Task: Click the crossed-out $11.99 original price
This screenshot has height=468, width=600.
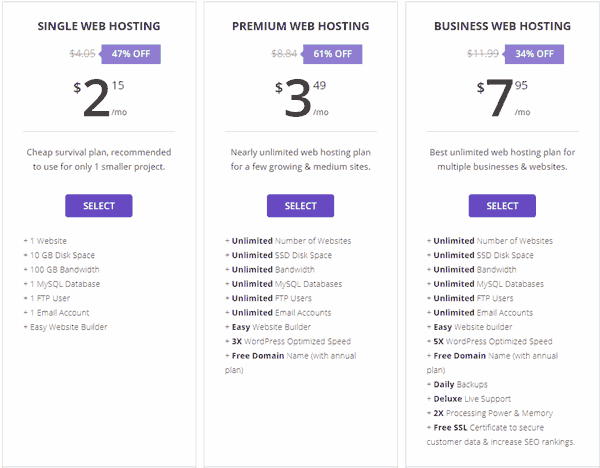Action: [x=485, y=55]
